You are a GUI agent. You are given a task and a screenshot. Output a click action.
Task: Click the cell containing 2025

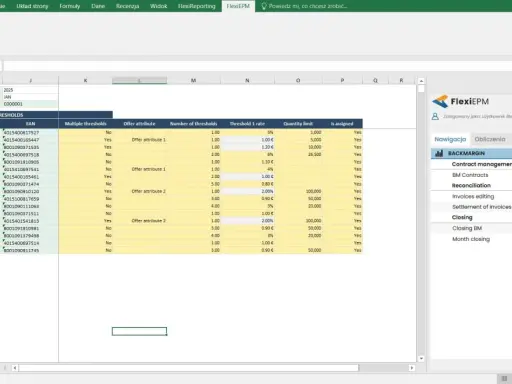click(x=30, y=90)
